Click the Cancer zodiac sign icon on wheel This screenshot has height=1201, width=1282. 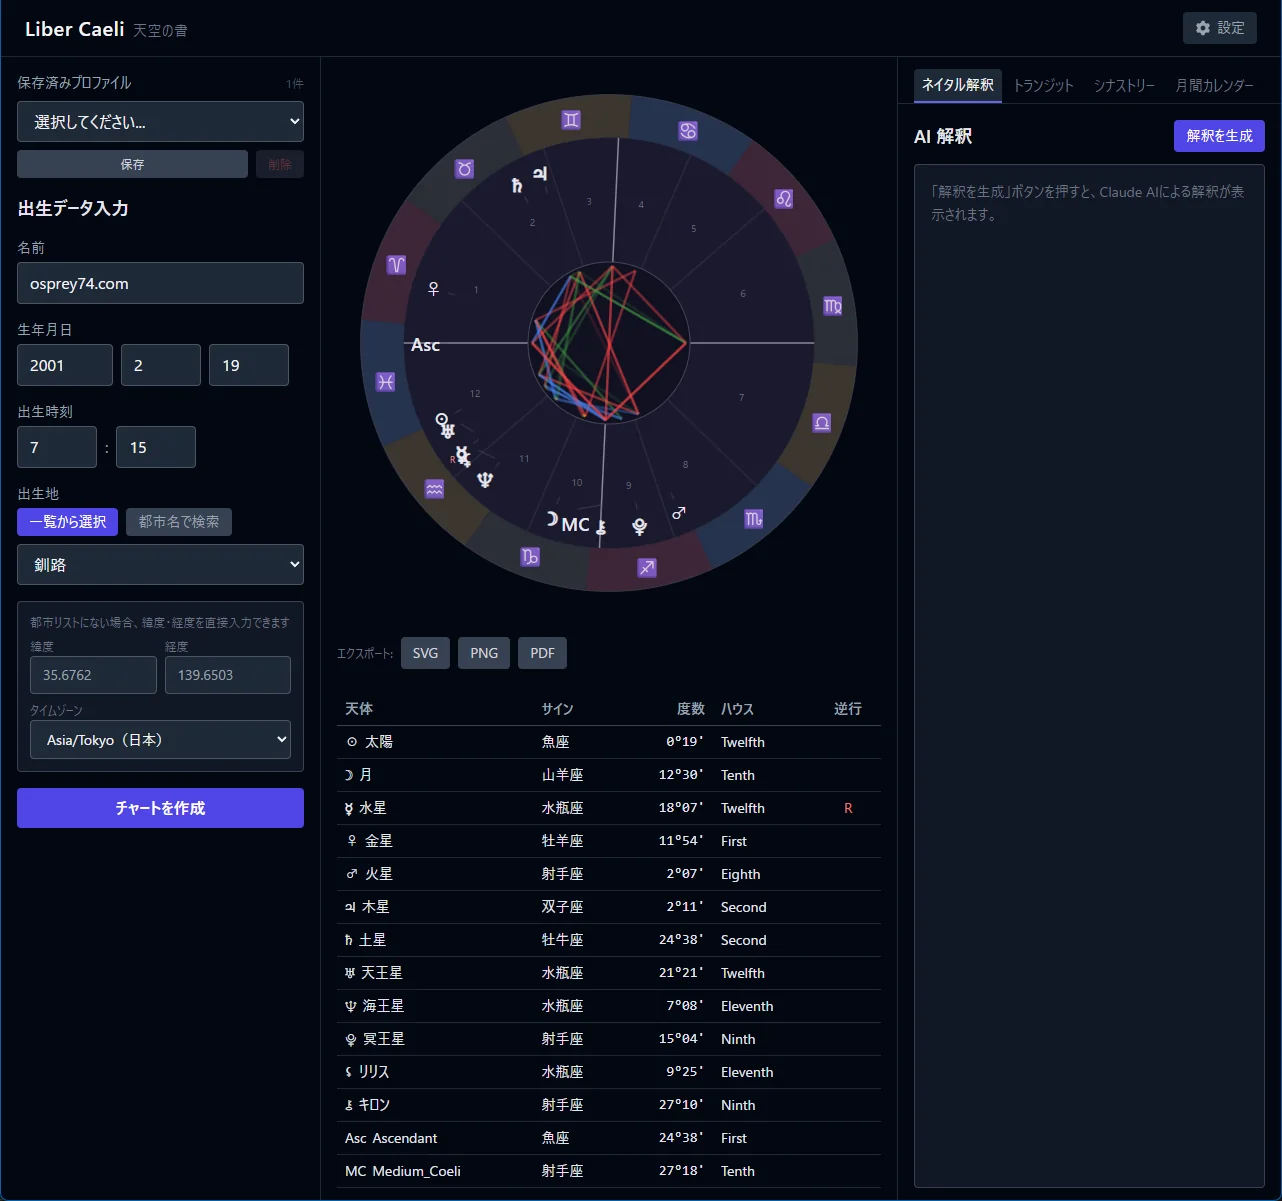tap(688, 131)
